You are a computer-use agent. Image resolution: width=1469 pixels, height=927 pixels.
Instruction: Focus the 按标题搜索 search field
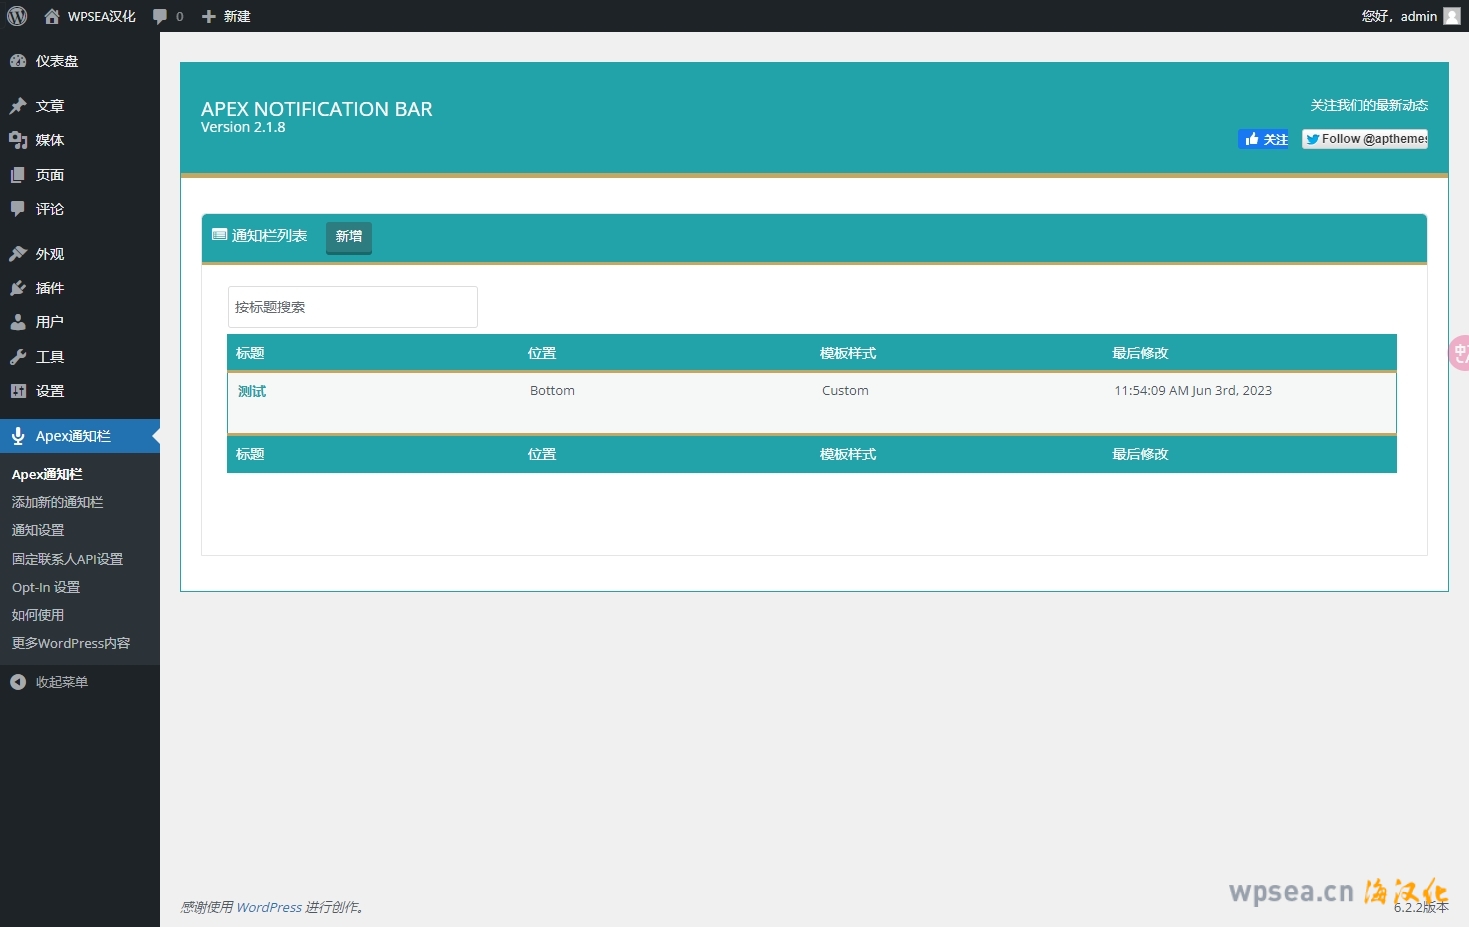click(x=352, y=307)
